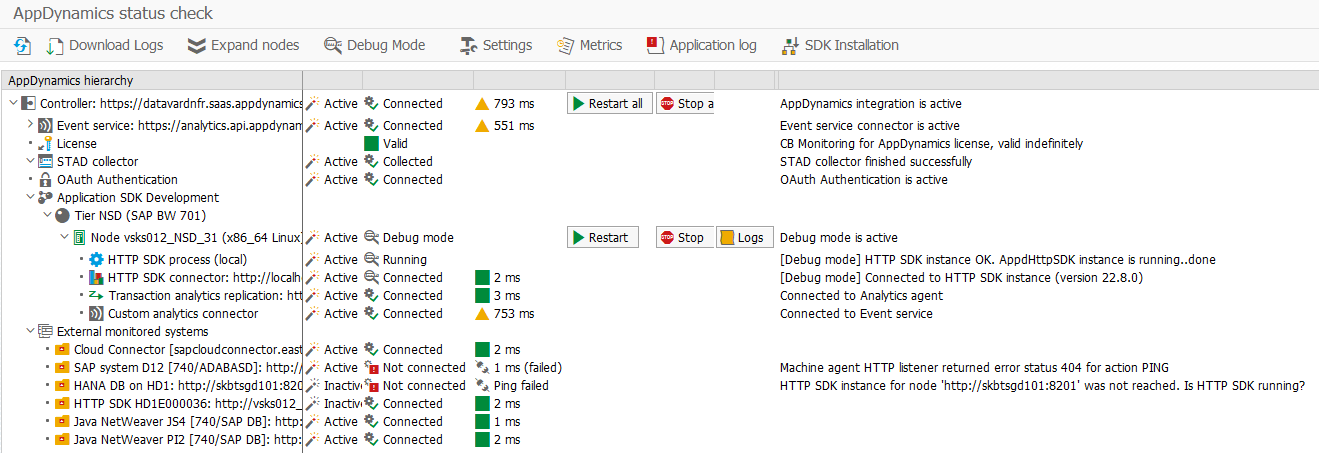Click the green Valid license indicator
The height and width of the screenshot is (453, 1319).
[371, 143]
